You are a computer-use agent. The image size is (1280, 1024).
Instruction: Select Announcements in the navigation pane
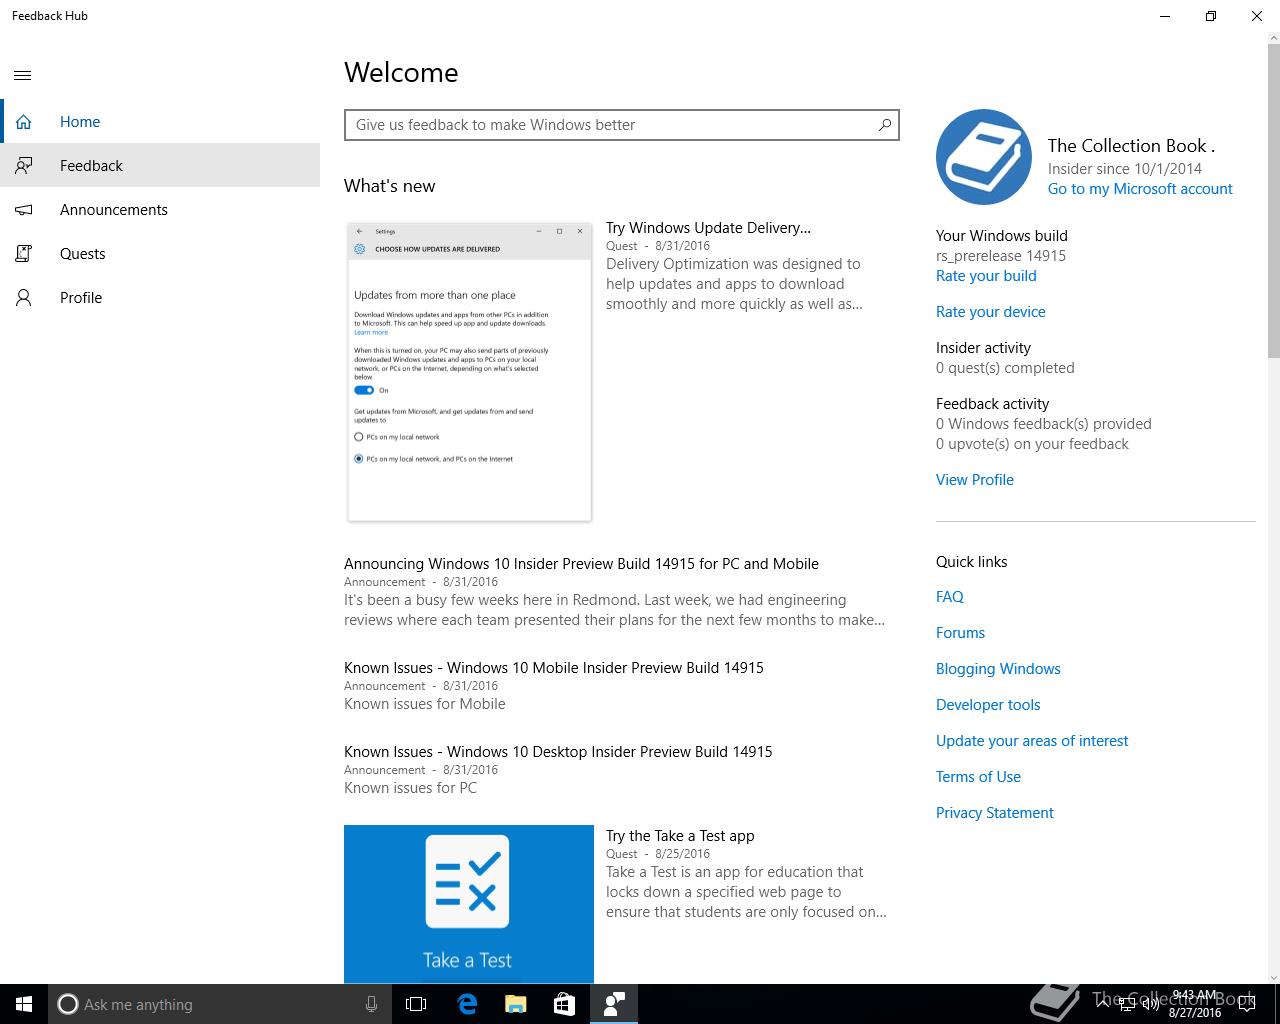[x=160, y=210]
